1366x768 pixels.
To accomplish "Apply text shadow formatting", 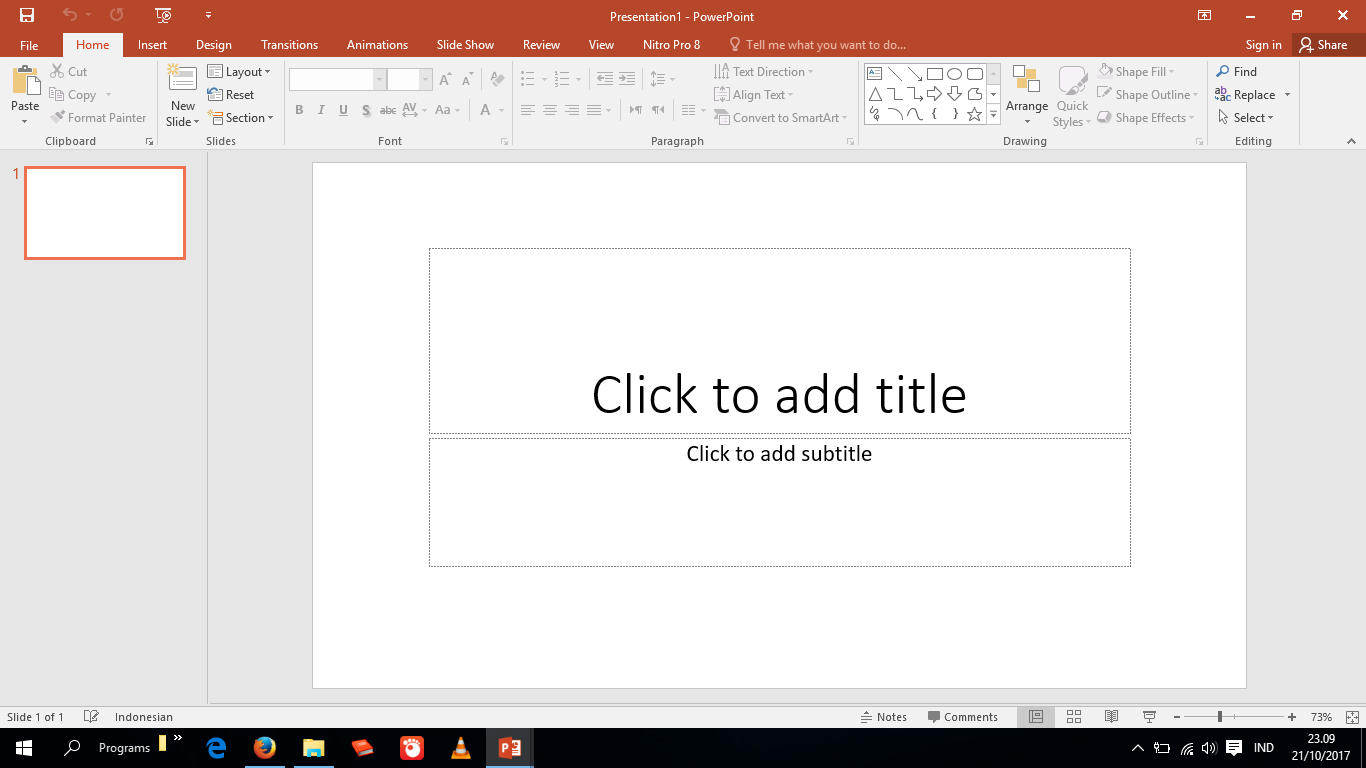I will [x=366, y=110].
